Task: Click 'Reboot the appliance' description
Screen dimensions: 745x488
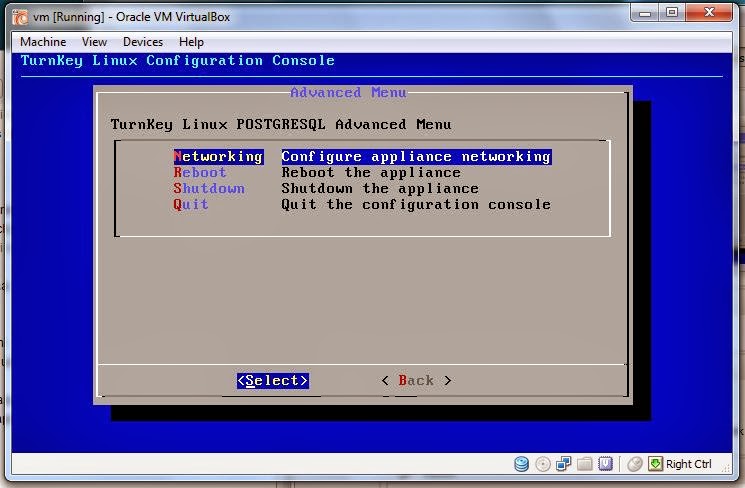Action: (x=371, y=172)
